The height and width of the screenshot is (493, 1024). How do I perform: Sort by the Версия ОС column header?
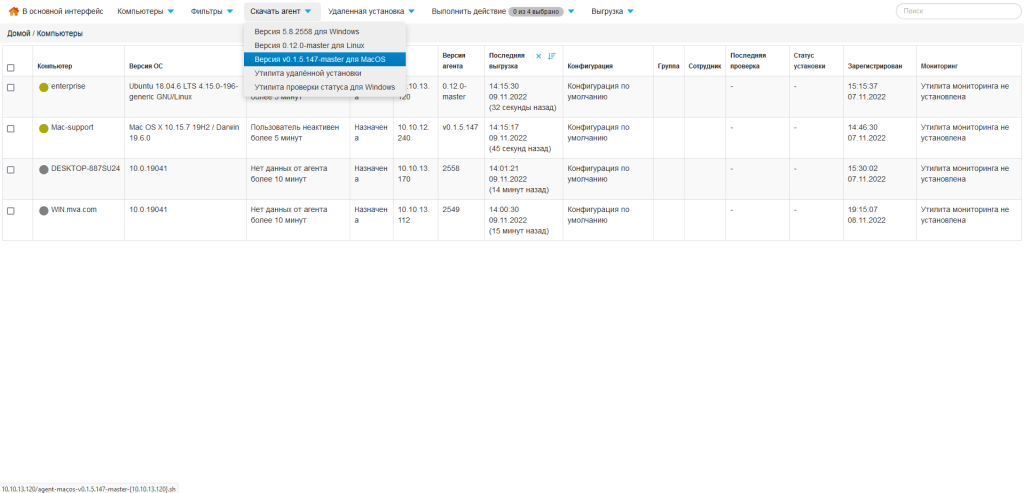click(146, 67)
